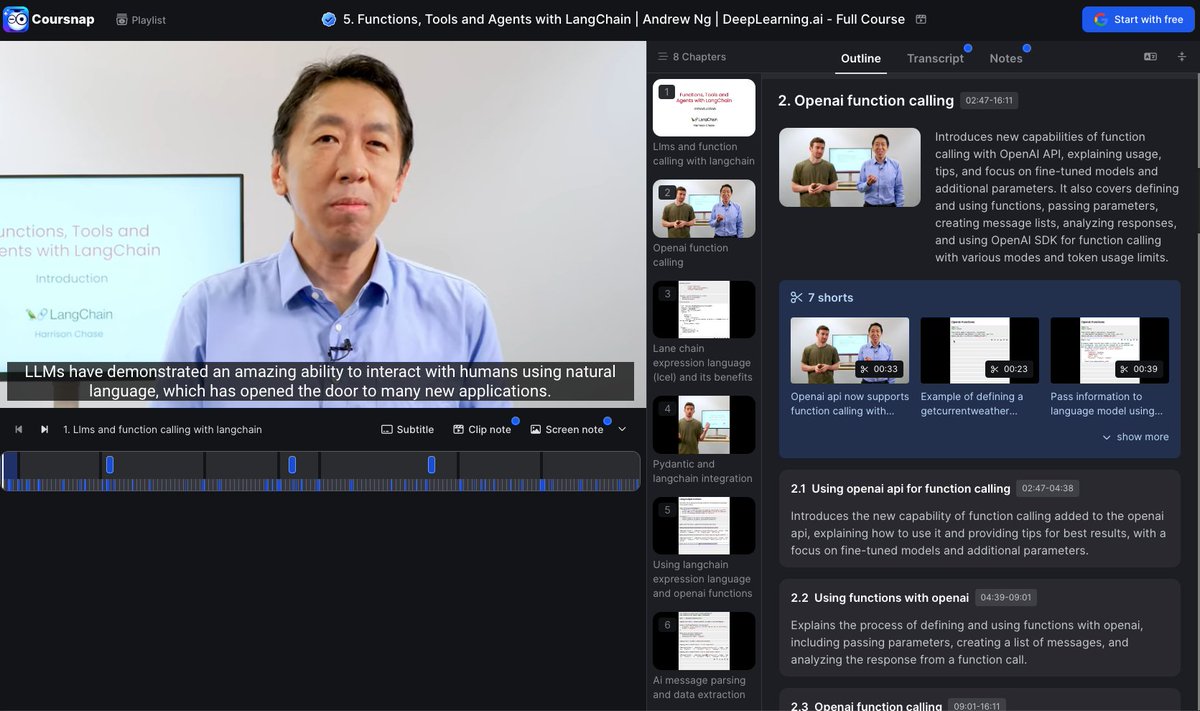The height and width of the screenshot is (711, 1200).
Task: Click the scissors icon beside 7 shorts
Action: tap(797, 297)
